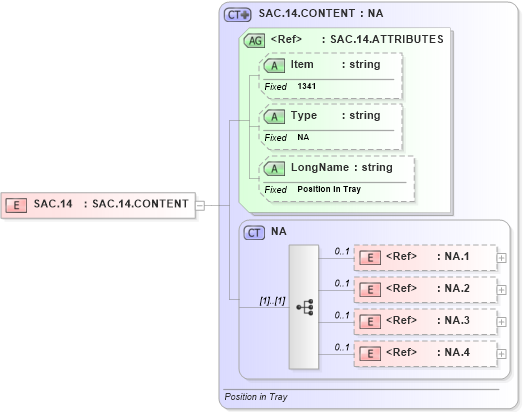Click the 0..1 cardinality of NA.2
Screen dimensions: 523x412
pyautogui.click(x=342, y=283)
